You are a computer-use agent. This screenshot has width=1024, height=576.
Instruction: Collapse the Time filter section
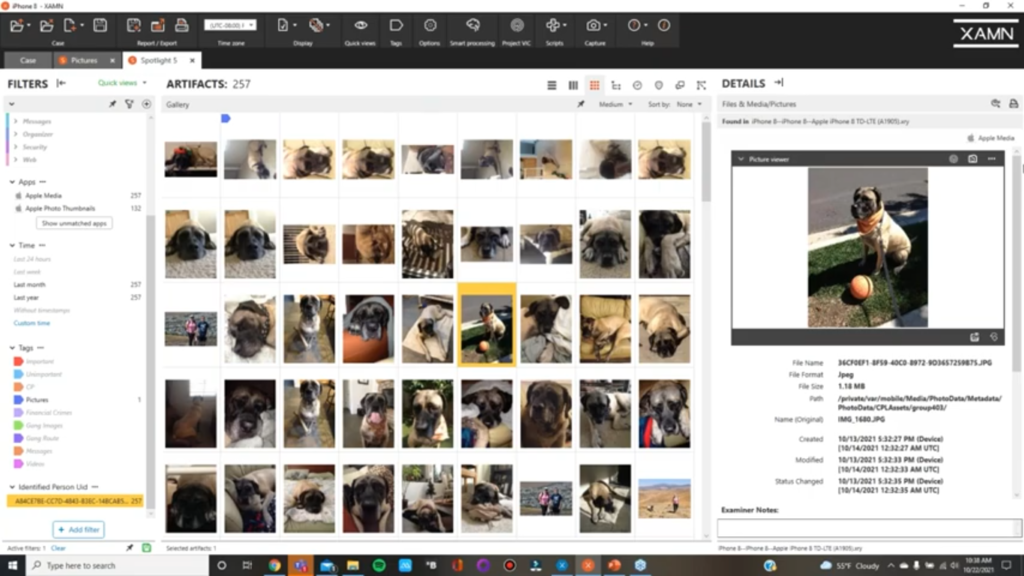point(12,246)
